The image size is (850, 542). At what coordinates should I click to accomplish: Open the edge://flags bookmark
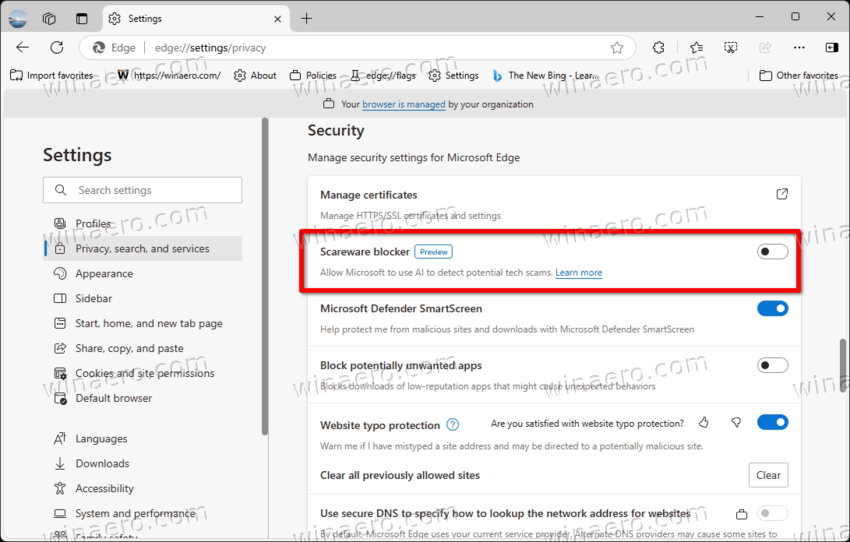click(383, 75)
